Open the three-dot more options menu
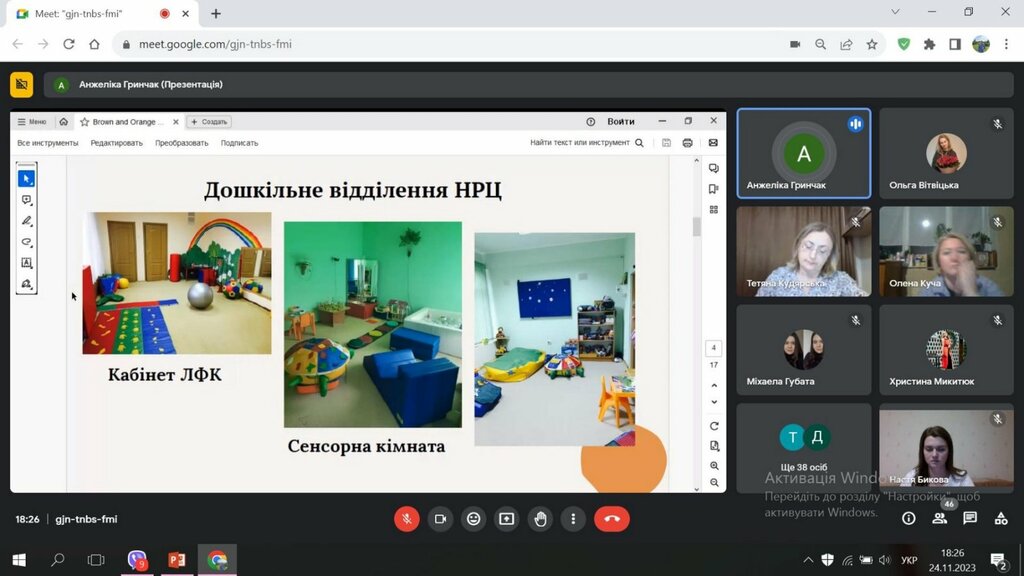This screenshot has height=576, width=1024. coord(573,519)
